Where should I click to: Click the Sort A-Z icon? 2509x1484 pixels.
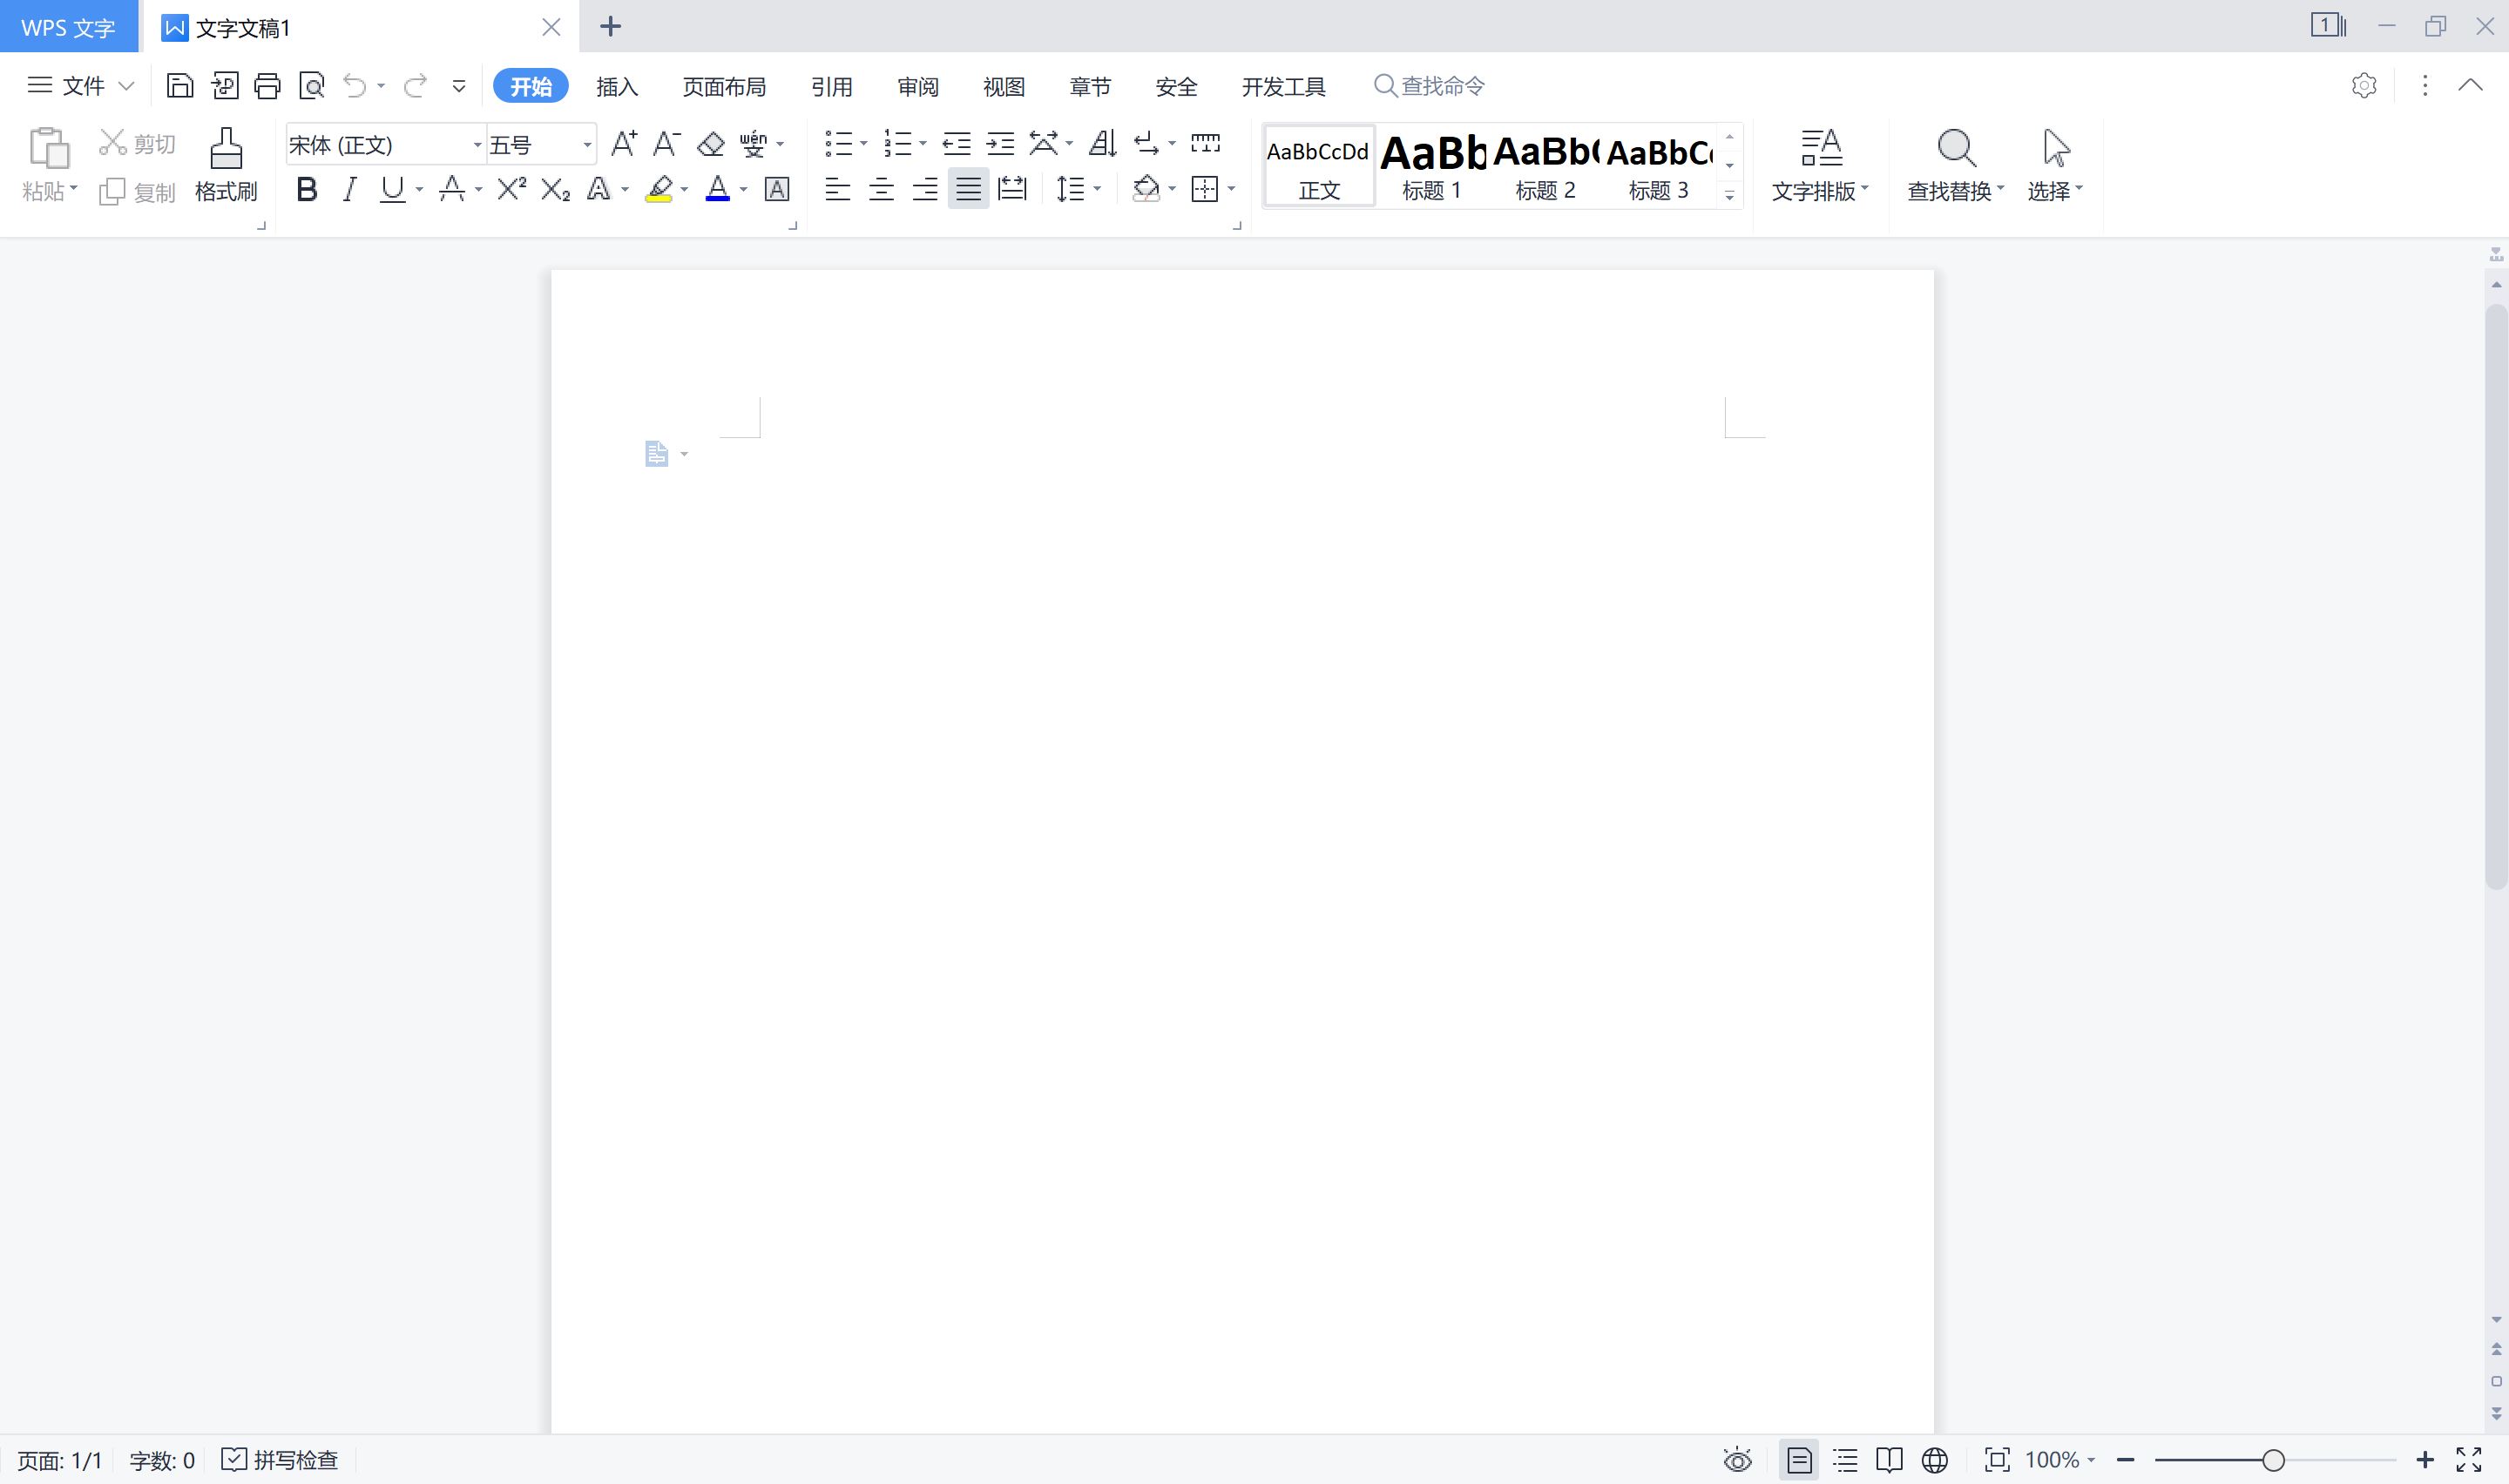pyautogui.click(x=1102, y=144)
